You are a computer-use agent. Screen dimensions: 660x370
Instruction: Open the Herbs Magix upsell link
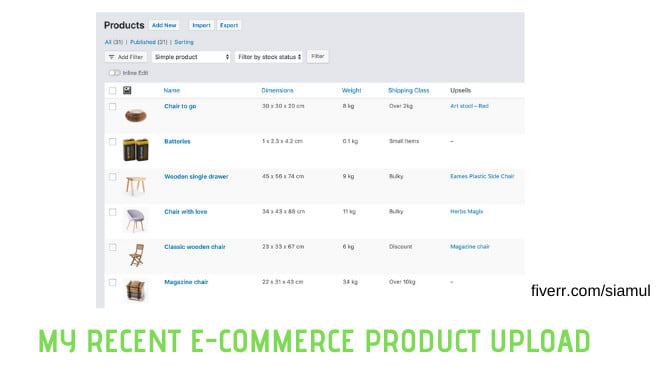(x=466, y=212)
